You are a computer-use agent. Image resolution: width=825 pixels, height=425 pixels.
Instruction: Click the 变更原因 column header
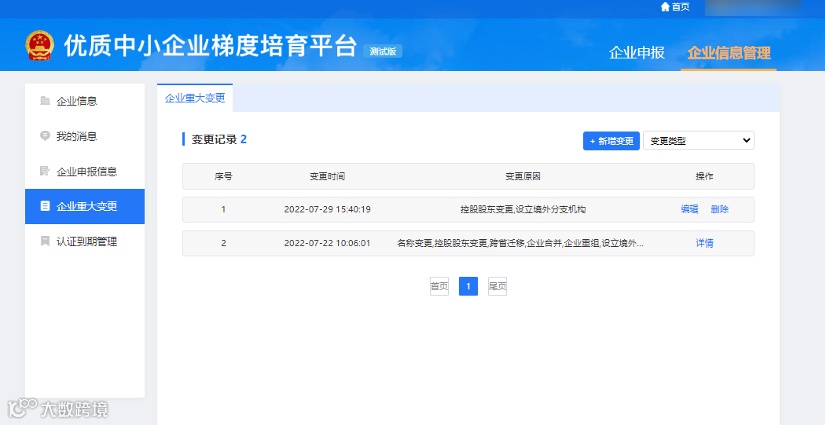tap(523, 176)
